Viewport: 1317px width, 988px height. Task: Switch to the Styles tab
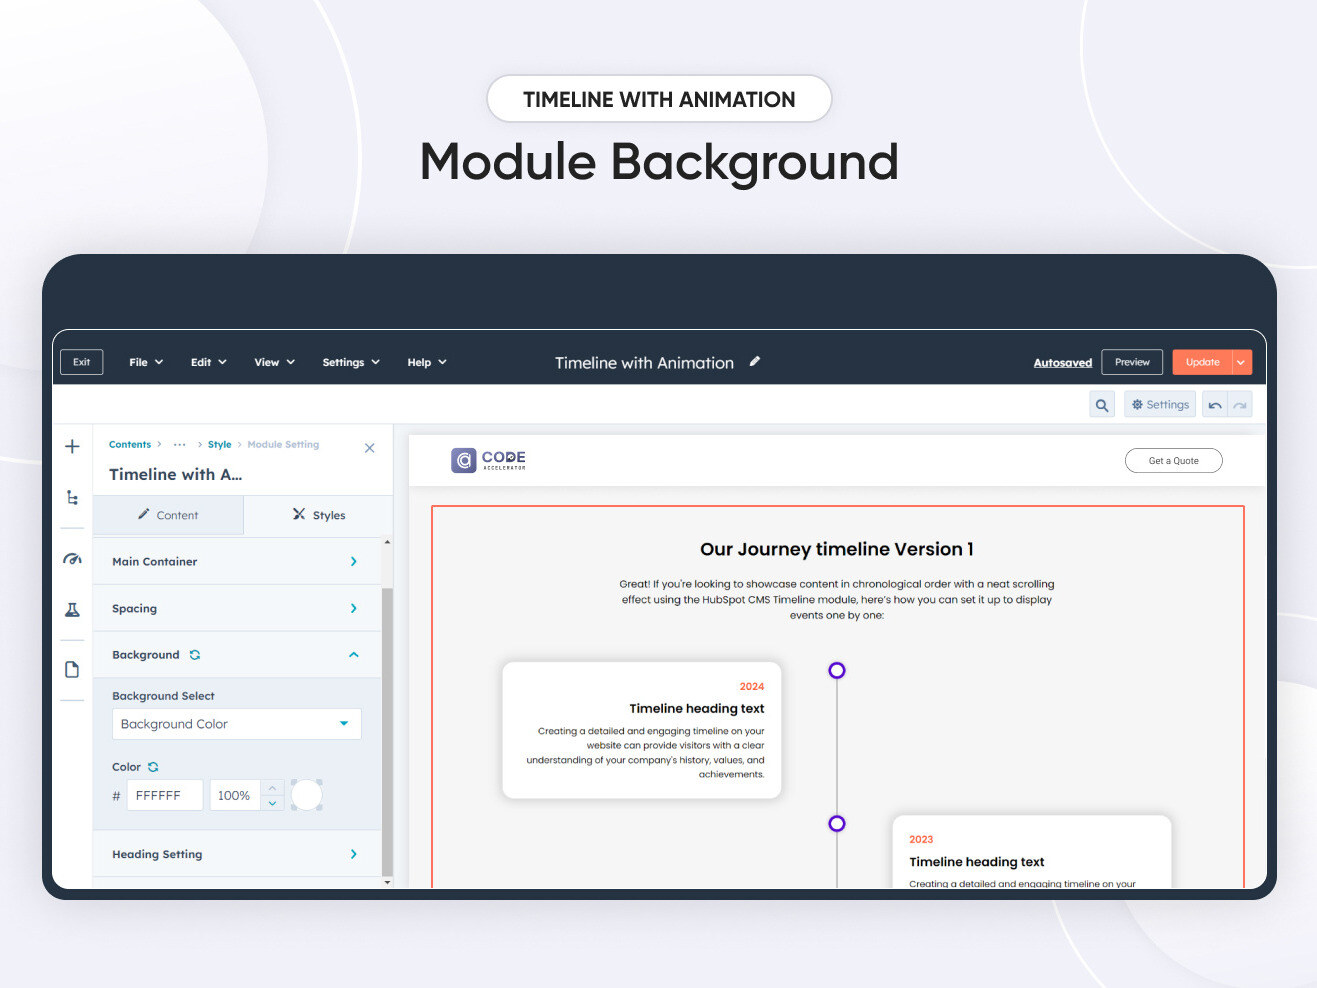(x=318, y=515)
